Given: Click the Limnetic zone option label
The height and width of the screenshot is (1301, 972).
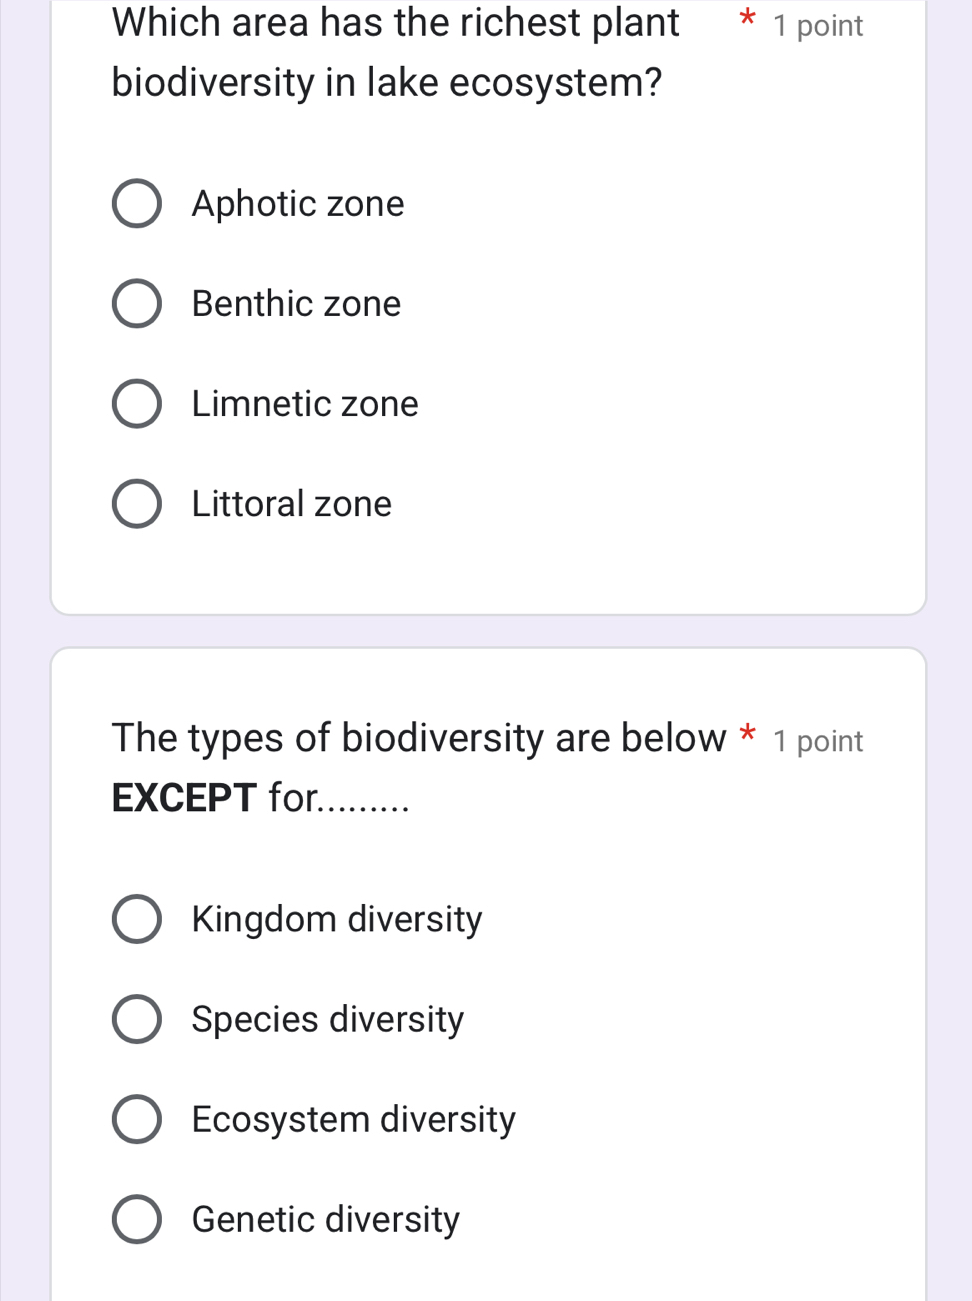Looking at the screenshot, I should [304, 404].
